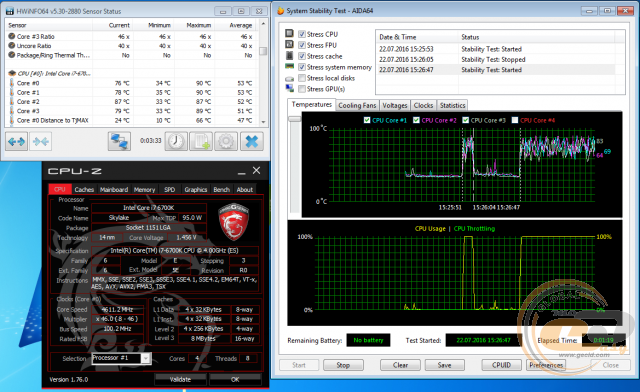Click HWiNFO64 title bar app icon
640x392 pixels.
[10, 11]
